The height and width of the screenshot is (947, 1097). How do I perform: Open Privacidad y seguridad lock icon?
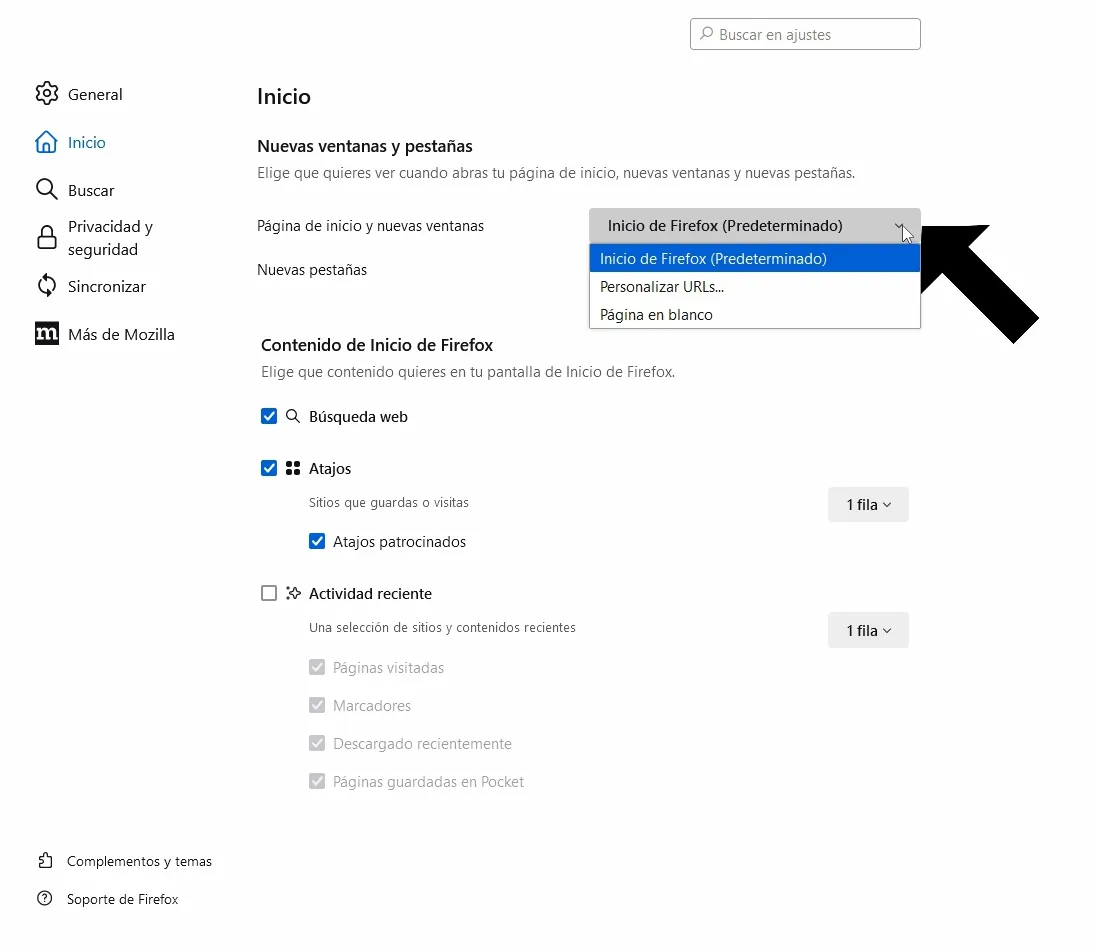(46, 238)
